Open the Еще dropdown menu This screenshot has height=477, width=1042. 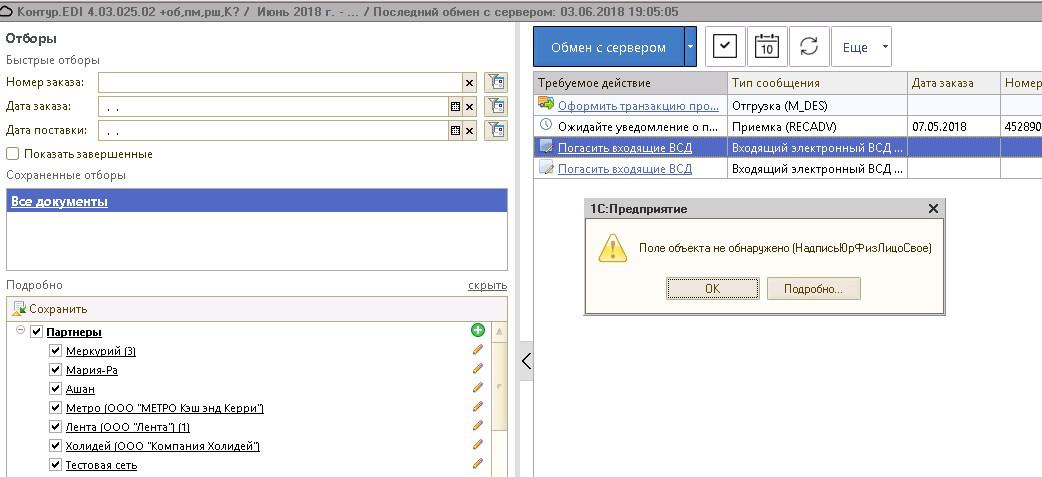click(x=861, y=47)
